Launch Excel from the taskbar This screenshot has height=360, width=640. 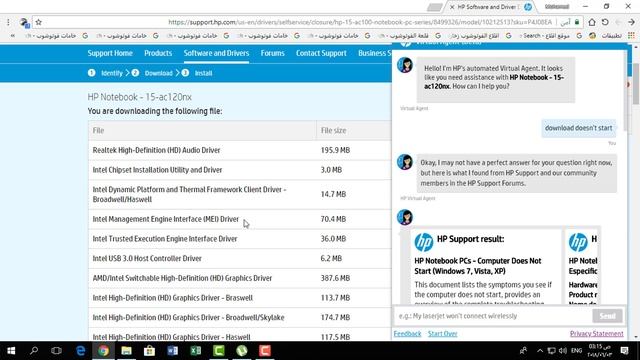coord(196,351)
